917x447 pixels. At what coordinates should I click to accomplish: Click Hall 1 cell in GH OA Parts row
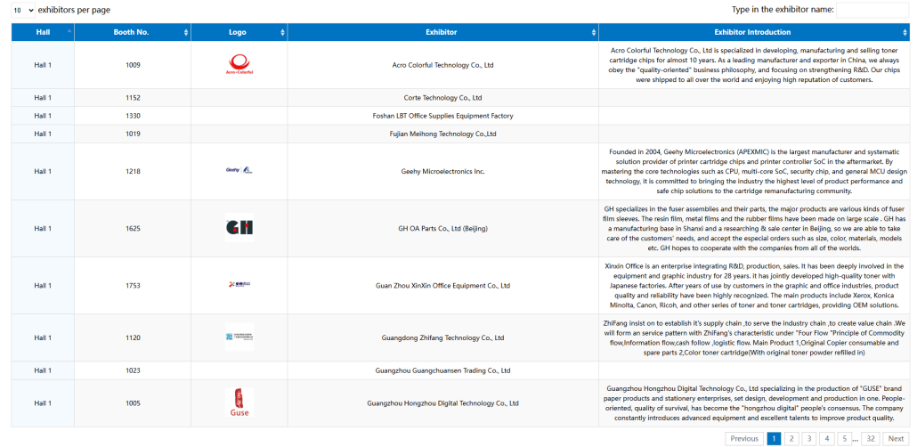[43, 228]
